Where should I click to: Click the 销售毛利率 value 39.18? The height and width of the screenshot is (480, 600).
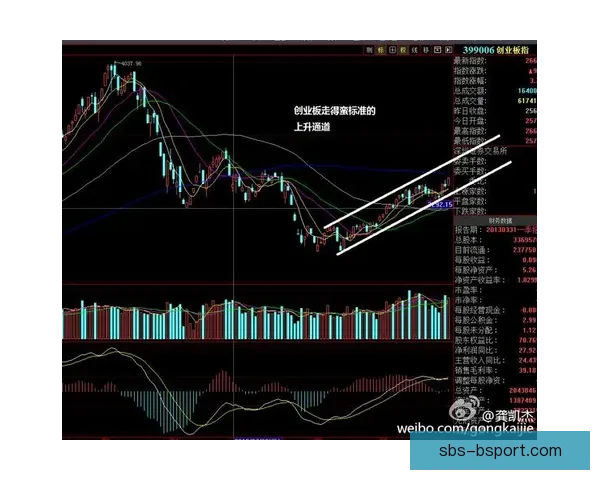coord(528,371)
